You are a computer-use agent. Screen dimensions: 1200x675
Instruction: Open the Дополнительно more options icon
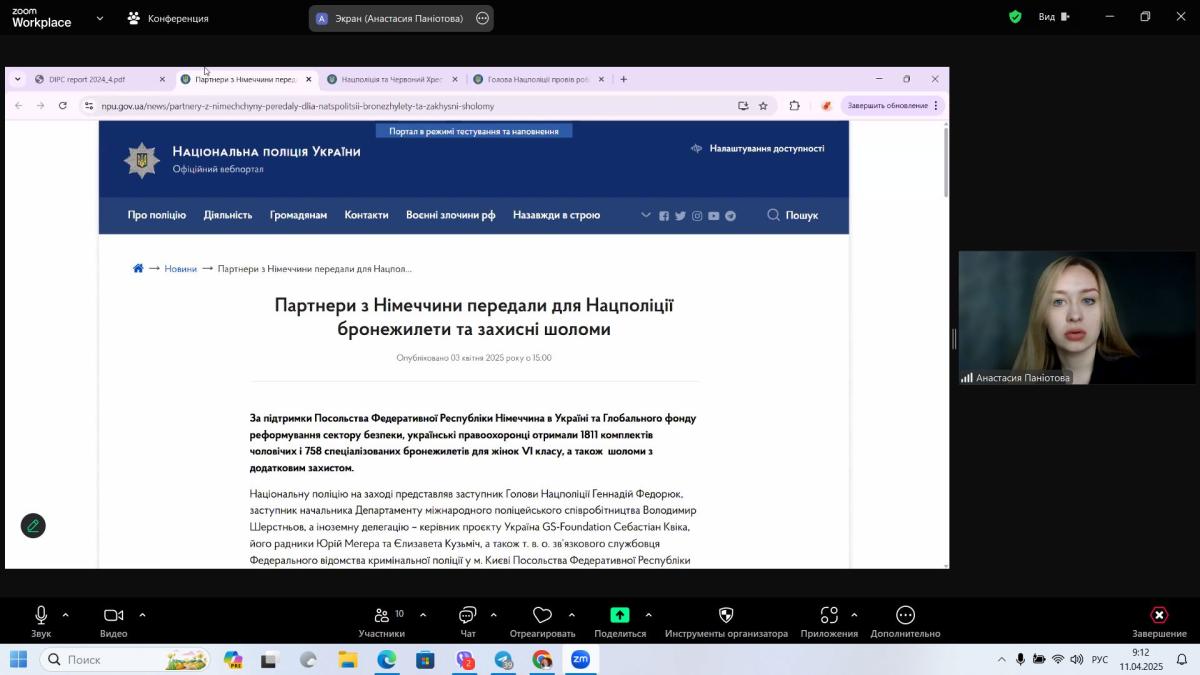tap(905, 615)
